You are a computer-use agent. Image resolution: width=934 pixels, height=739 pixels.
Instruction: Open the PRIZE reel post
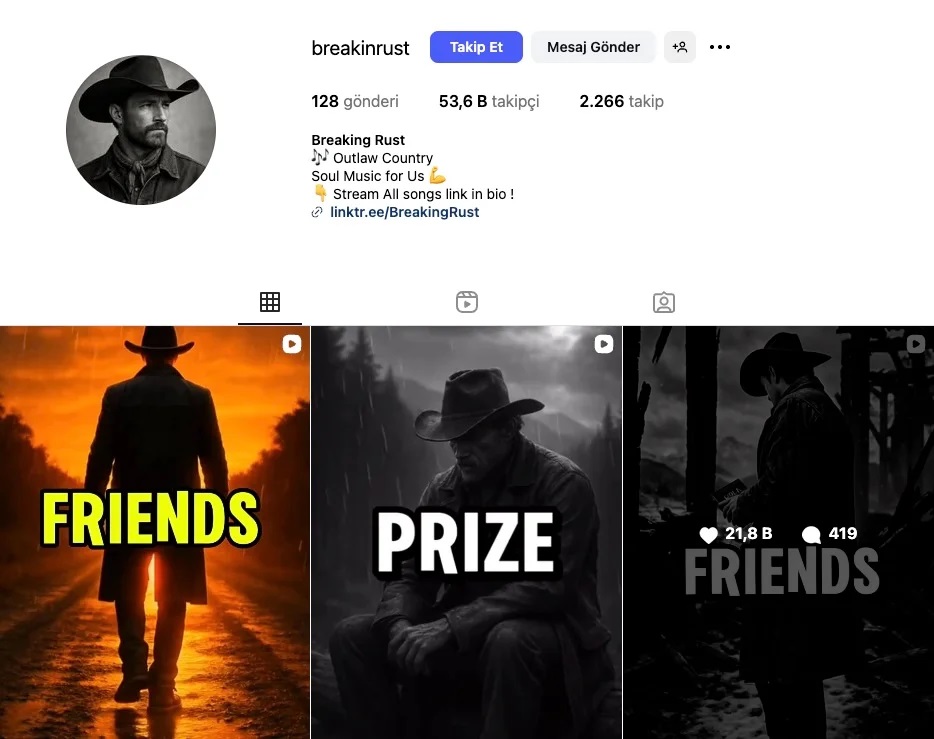point(466,532)
